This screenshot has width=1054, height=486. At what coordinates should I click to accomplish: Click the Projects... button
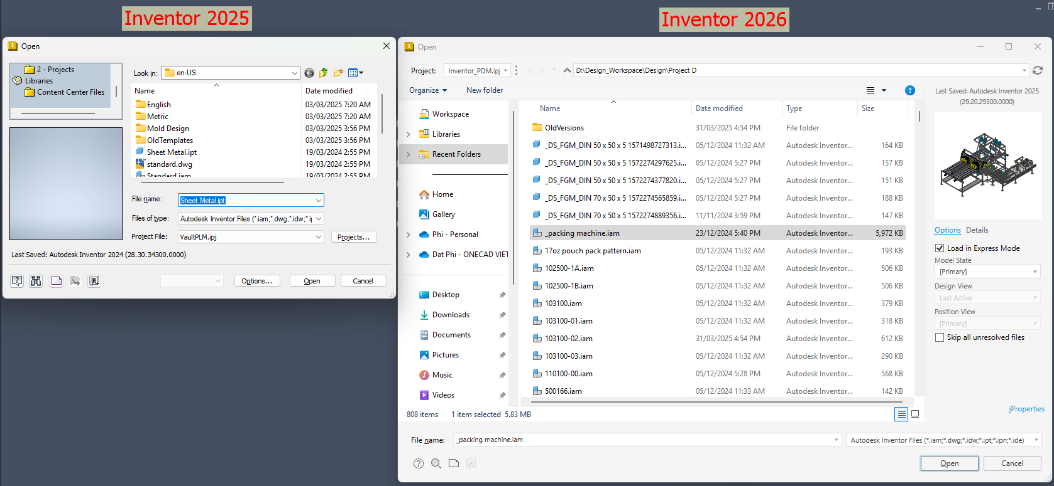click(354, 237)
